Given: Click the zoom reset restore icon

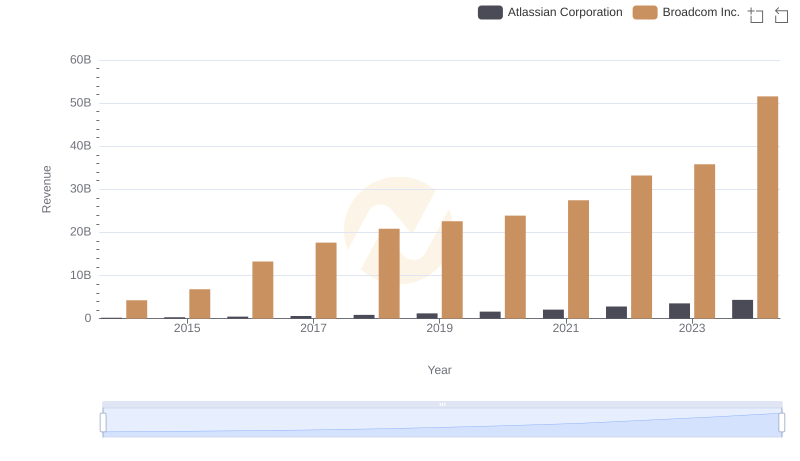Looking at the screenshot, I should (x=781, y=14).
